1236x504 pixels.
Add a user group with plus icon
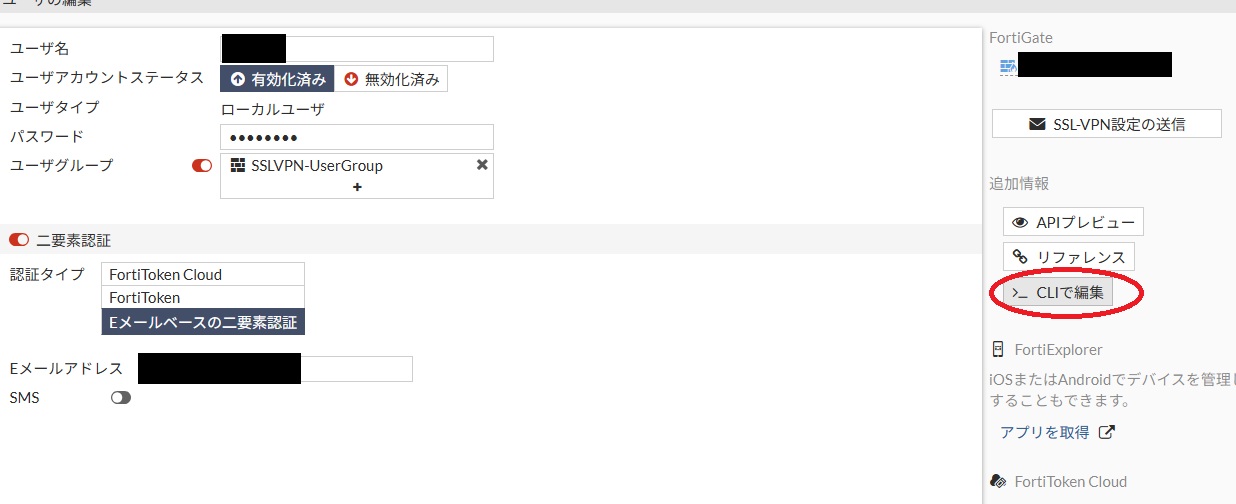[x=357, y=187]
